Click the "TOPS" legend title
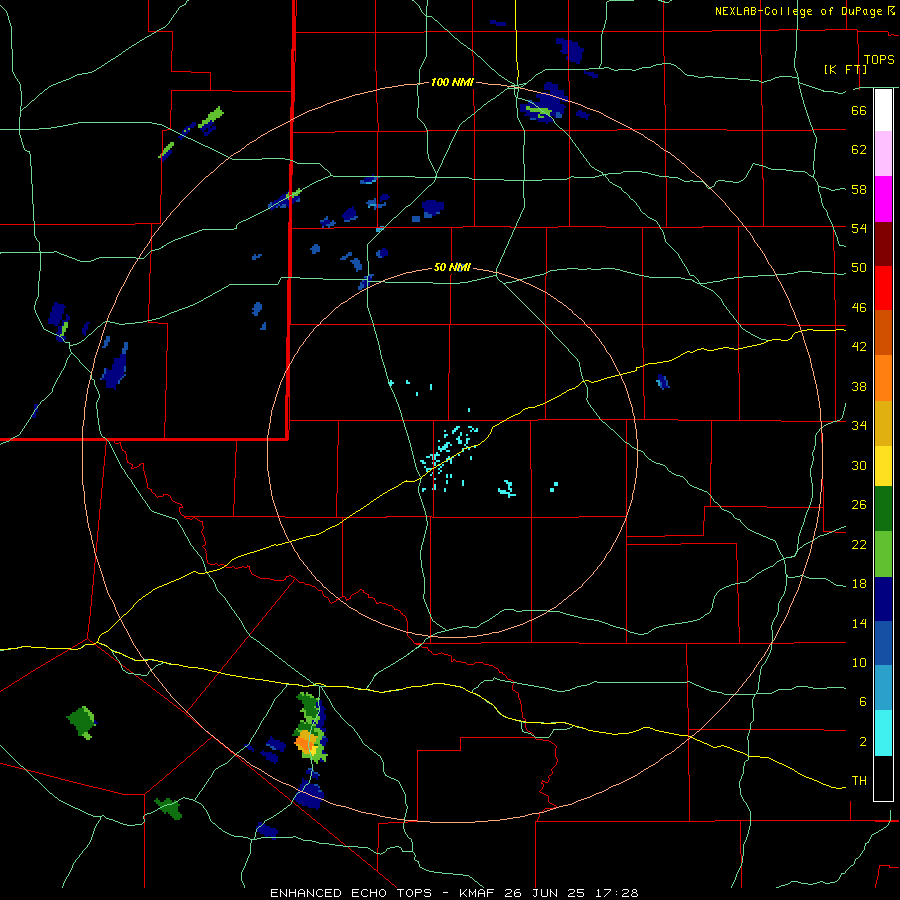Viewport: 900px width, 900px height. click(879, 60)
